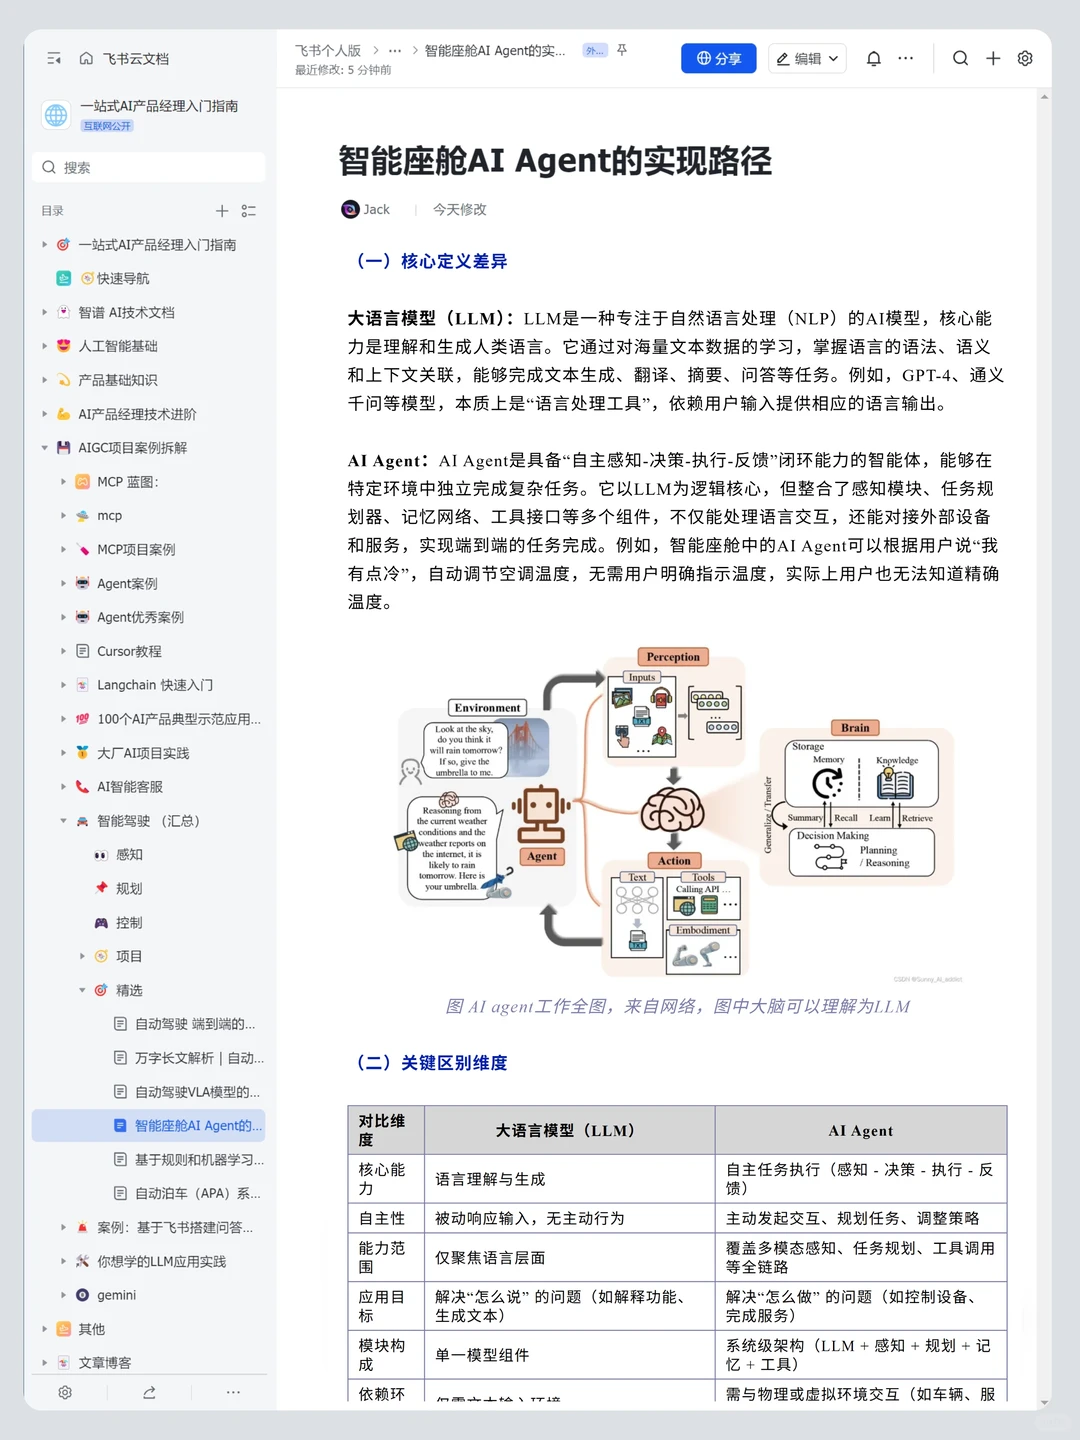The image size is (1080, 1440).
Task: Click the blue 分享 button
Action: 718,58
